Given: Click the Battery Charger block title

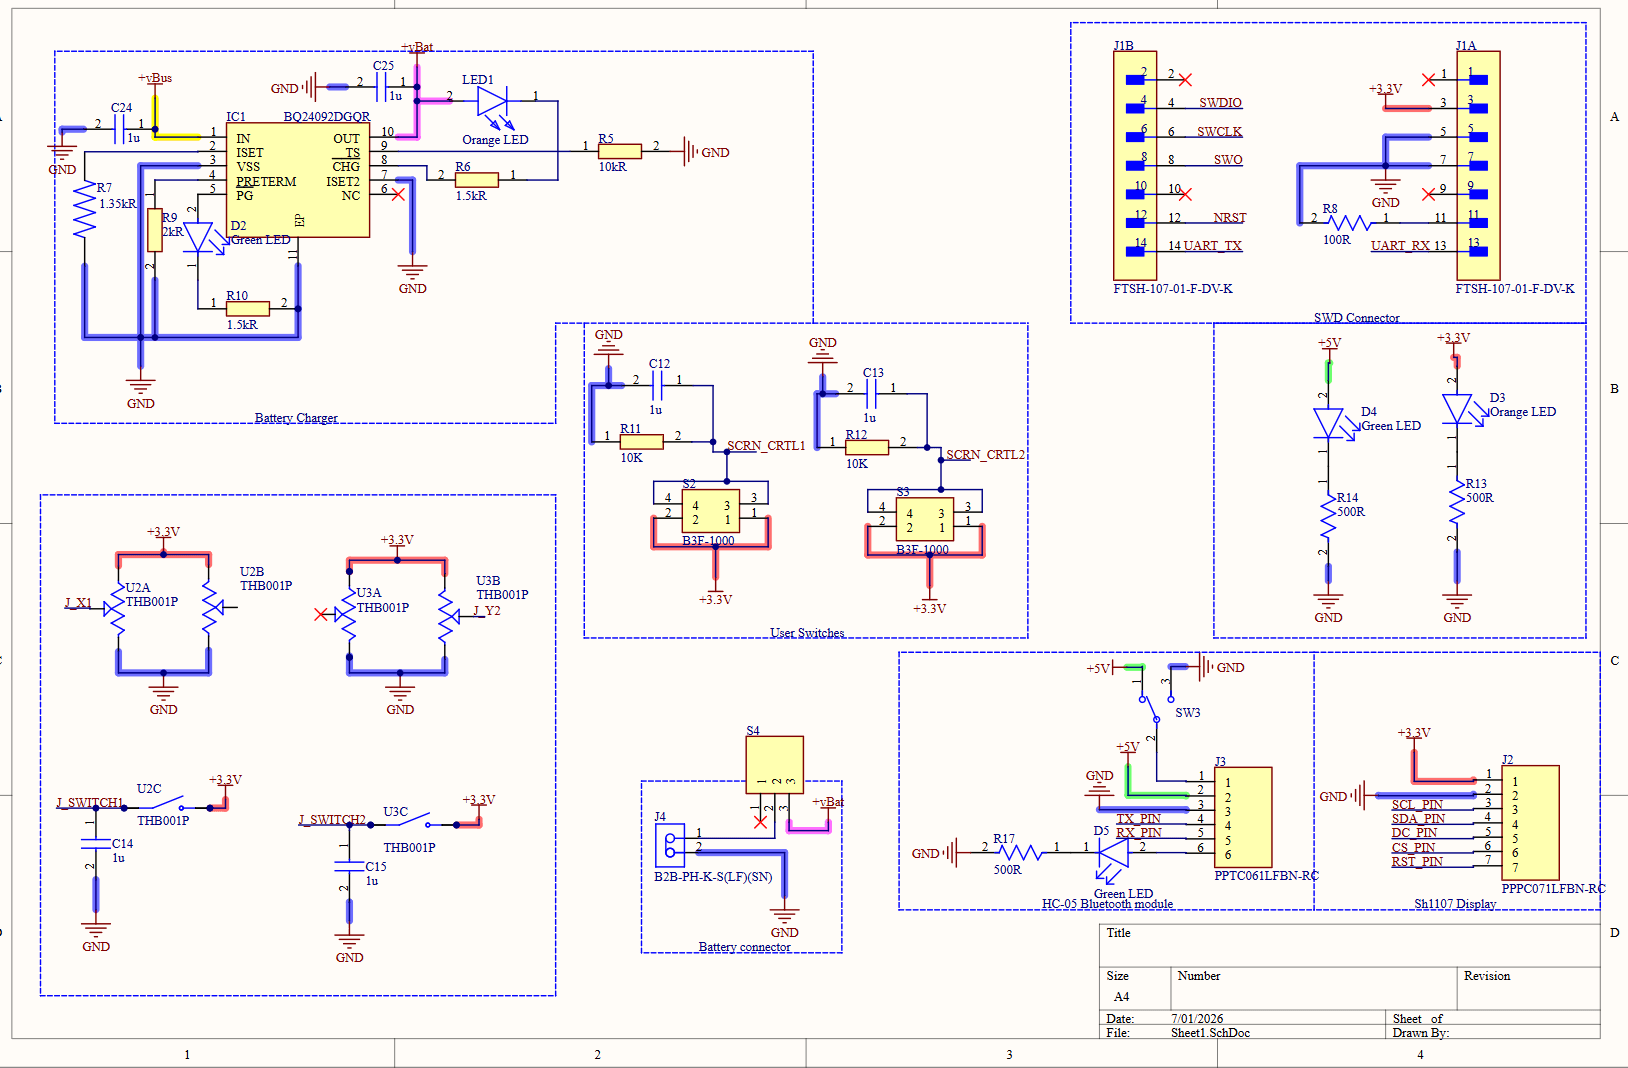Looking at the screenshot, I should point(296,418).
